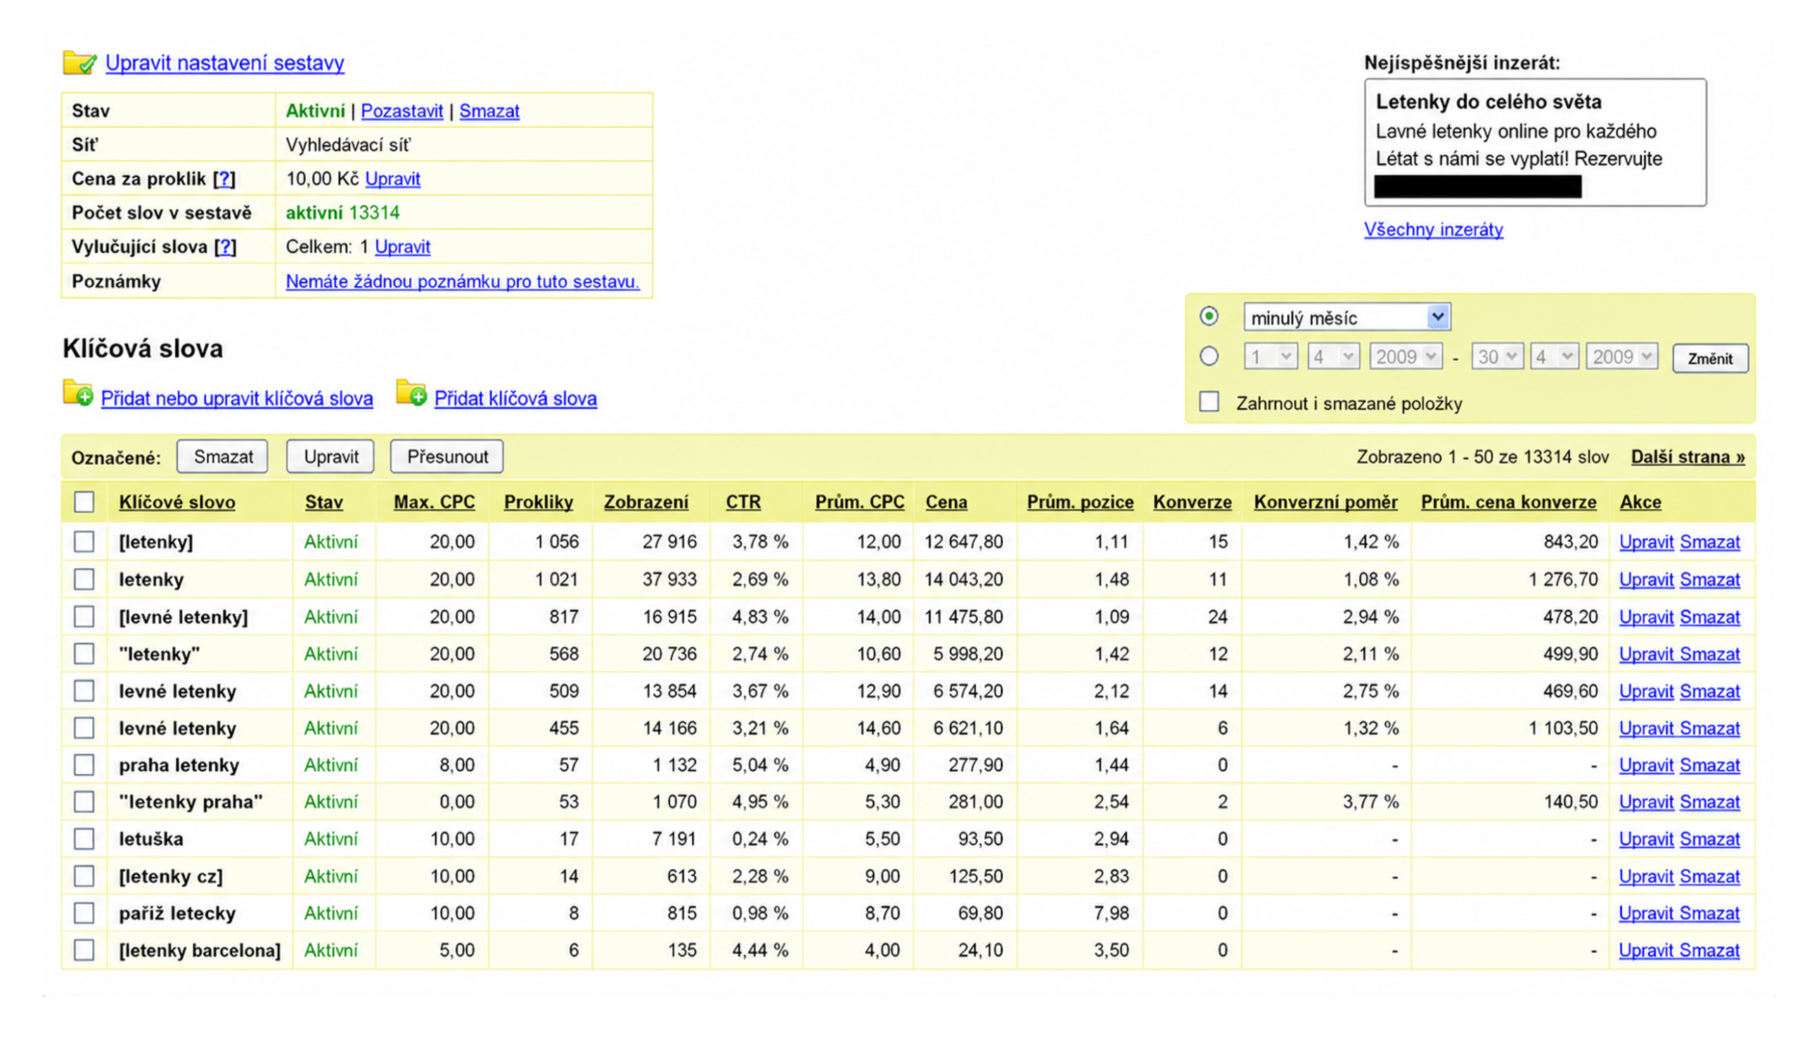Open help [?] next to Cena za proklik
The height and width of the screenshot is (1054, 1800).
(x=224, y=179)
